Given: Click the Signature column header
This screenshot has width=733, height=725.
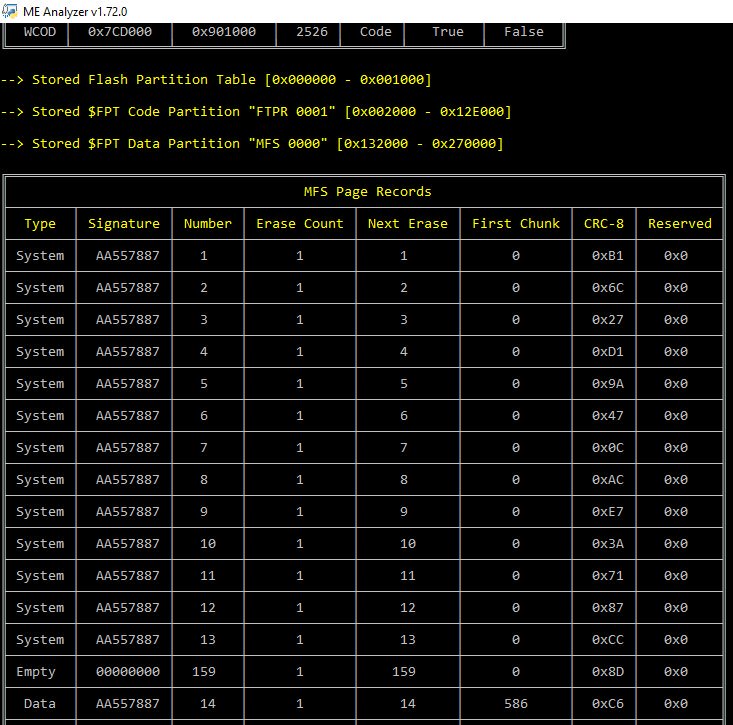Looking at the screenshot, I should click(123, 224).
